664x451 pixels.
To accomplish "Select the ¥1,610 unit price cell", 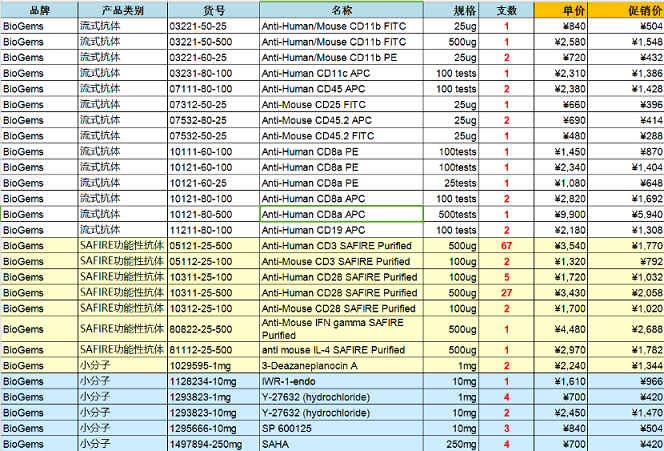I will [561, 381].
